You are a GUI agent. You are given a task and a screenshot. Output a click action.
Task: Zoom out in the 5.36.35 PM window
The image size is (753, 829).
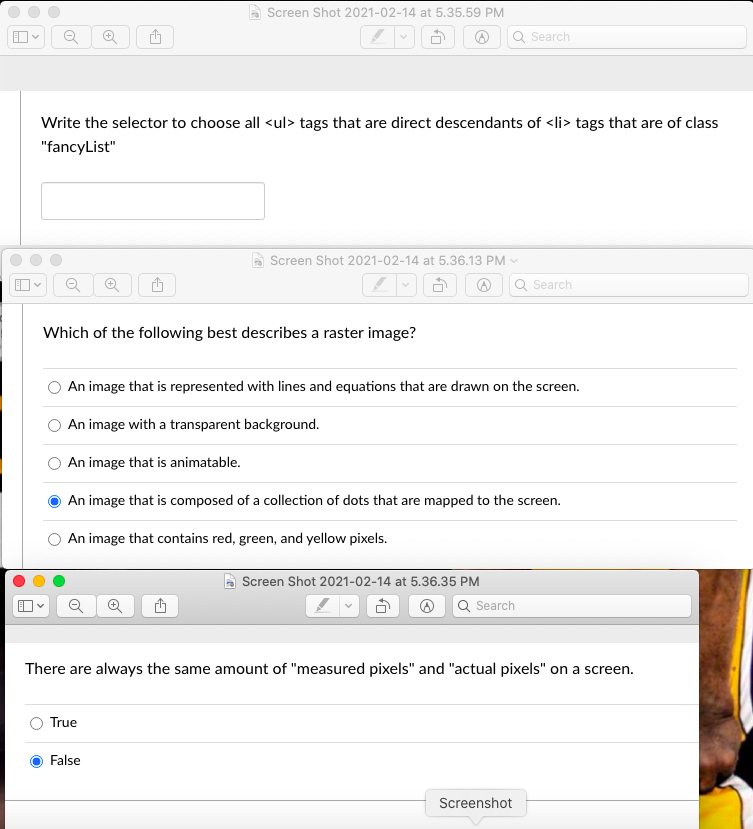[76, 606]
